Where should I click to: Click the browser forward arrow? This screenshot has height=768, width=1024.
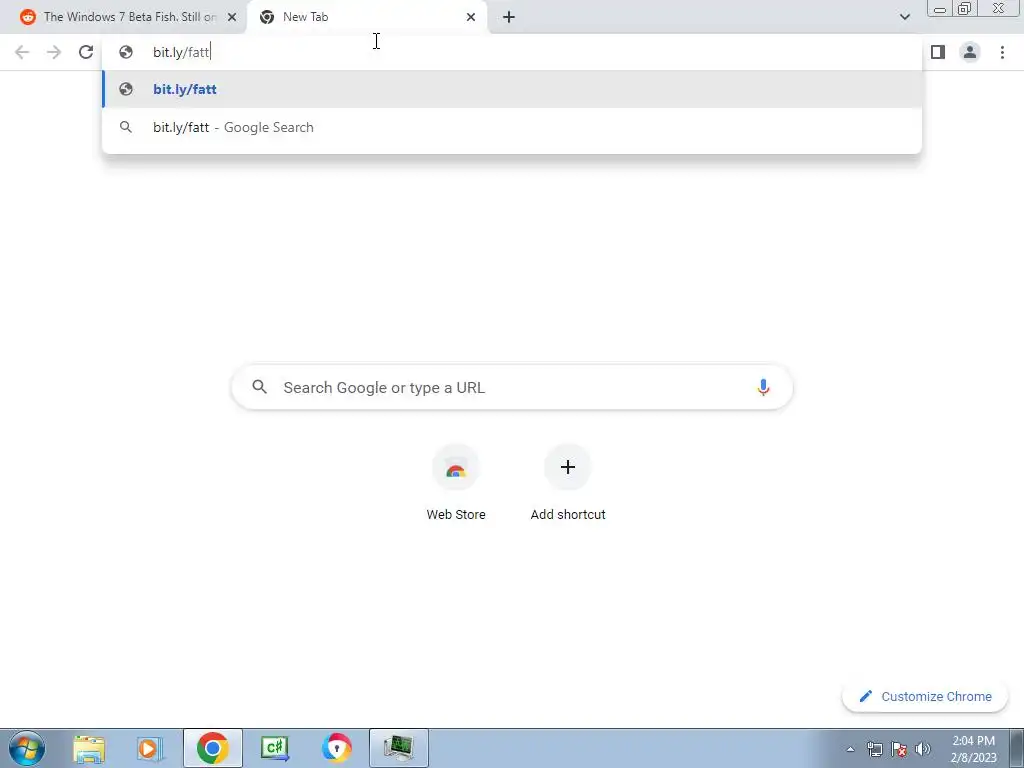click(54, 52)
